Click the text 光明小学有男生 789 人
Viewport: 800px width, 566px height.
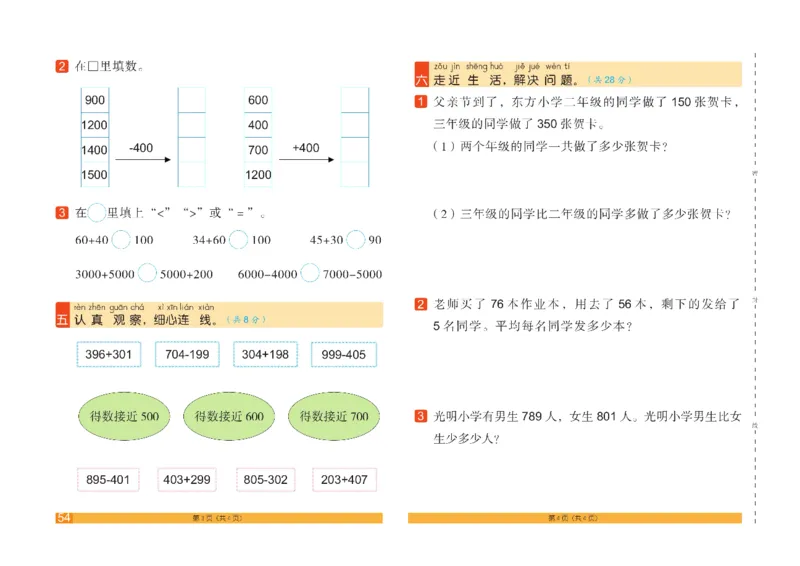(495, 416)
